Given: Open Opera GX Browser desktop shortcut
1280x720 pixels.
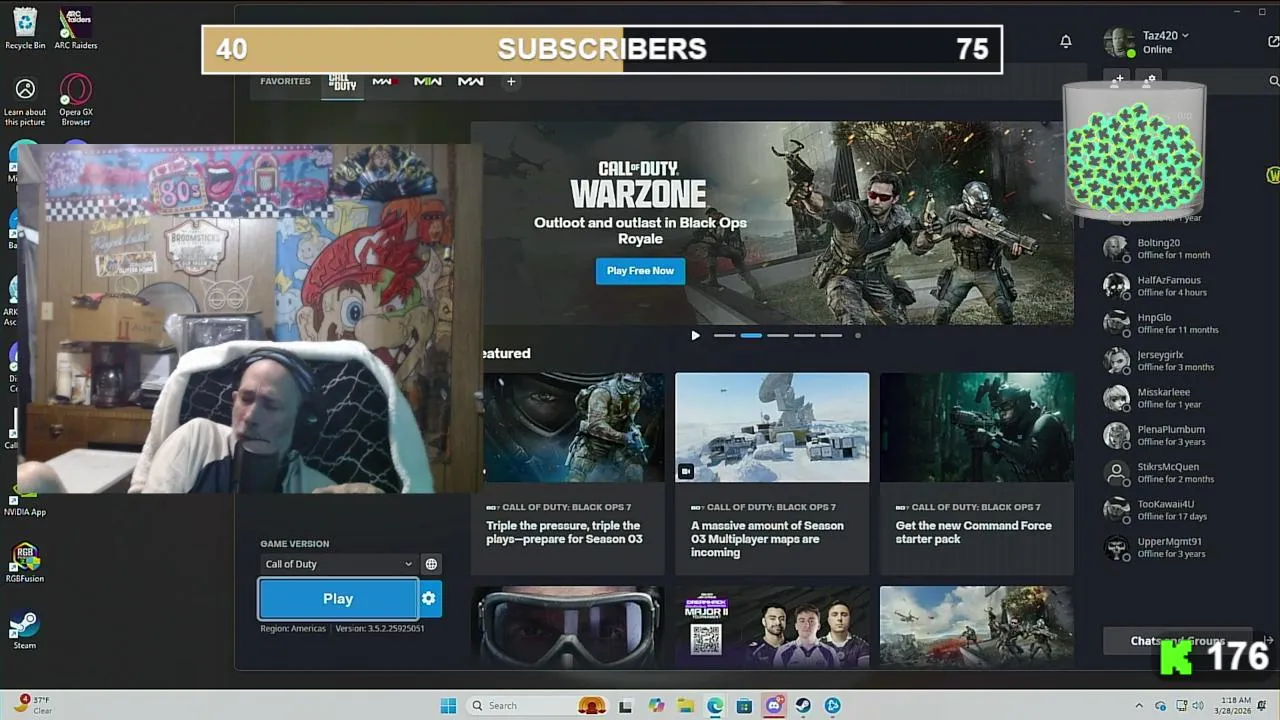Looking at the screenshot, I should (x=76, y=99).
